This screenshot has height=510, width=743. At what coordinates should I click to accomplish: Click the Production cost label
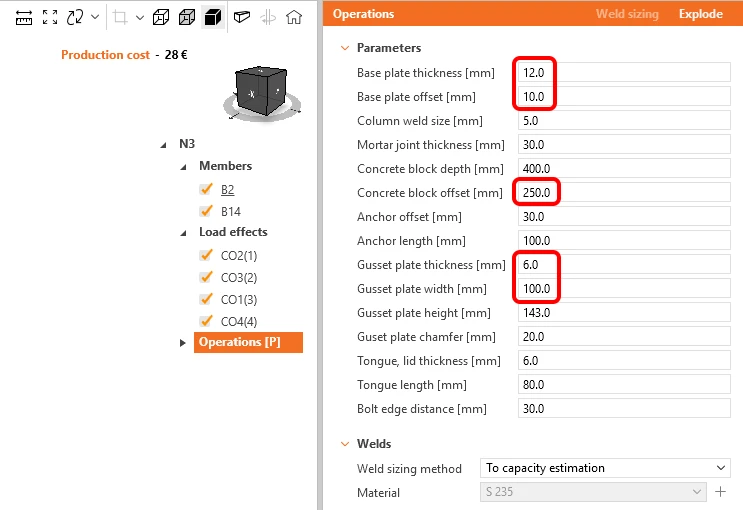pos(105,55)
